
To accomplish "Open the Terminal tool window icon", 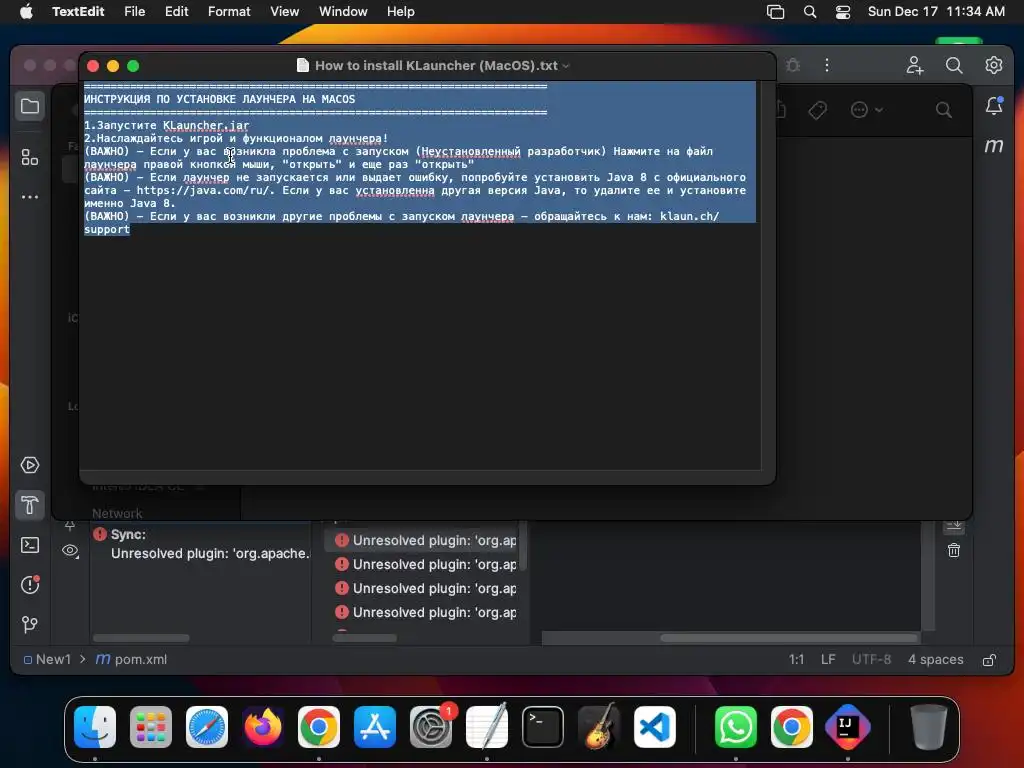I will (x=30, y=545).
